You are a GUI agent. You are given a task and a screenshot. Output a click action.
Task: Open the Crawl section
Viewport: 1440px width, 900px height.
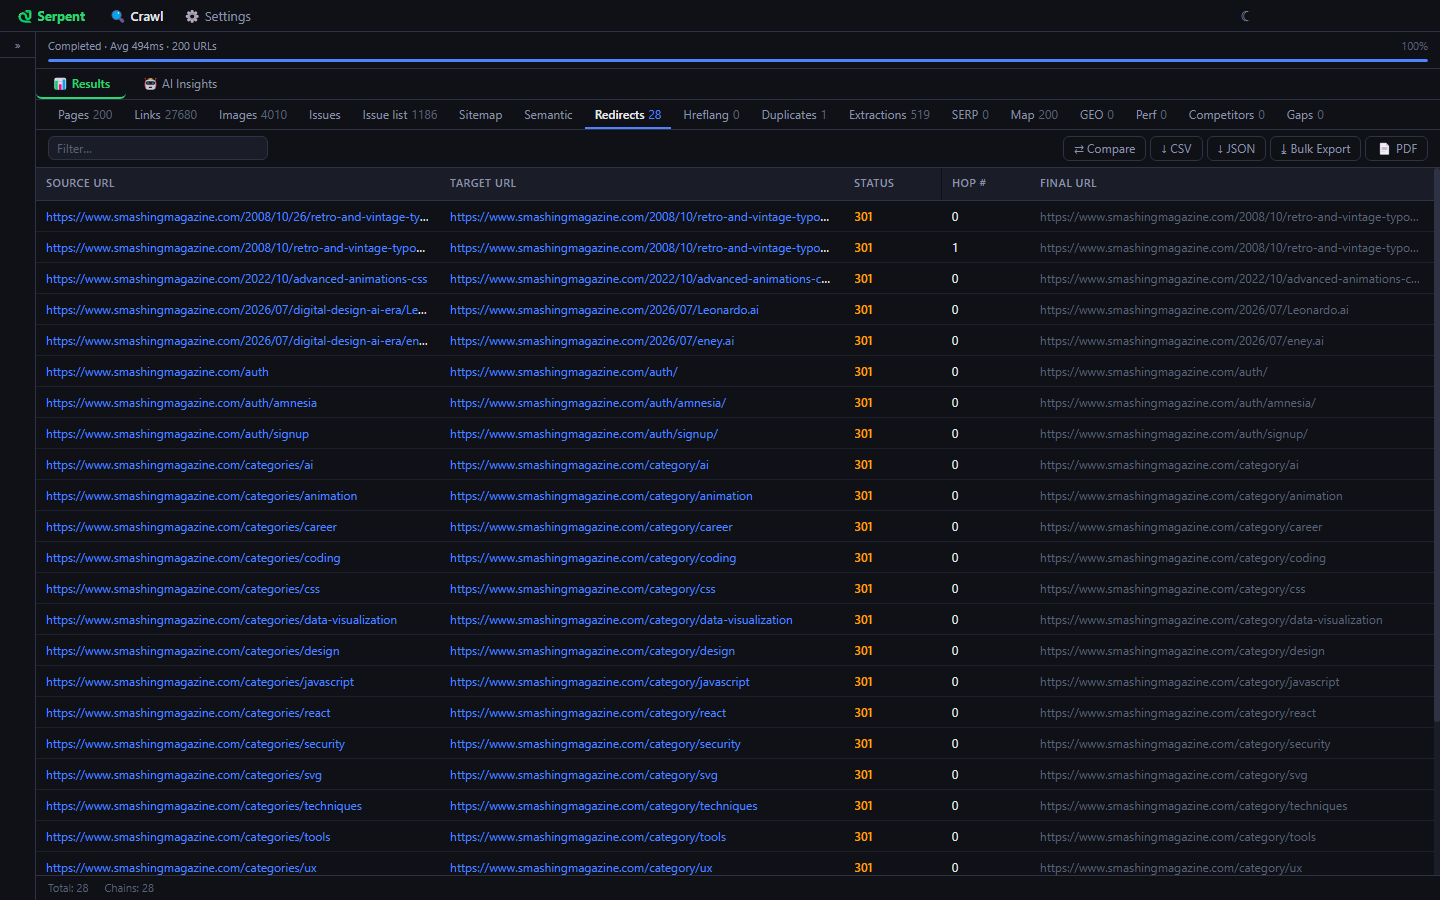(x=137, y=17)
